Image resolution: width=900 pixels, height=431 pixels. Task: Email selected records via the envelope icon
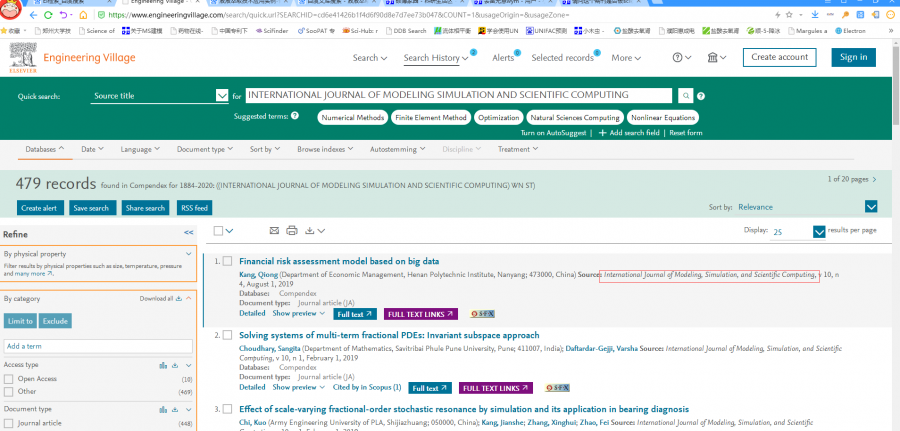pyautogui.click(x=274, y=231)
